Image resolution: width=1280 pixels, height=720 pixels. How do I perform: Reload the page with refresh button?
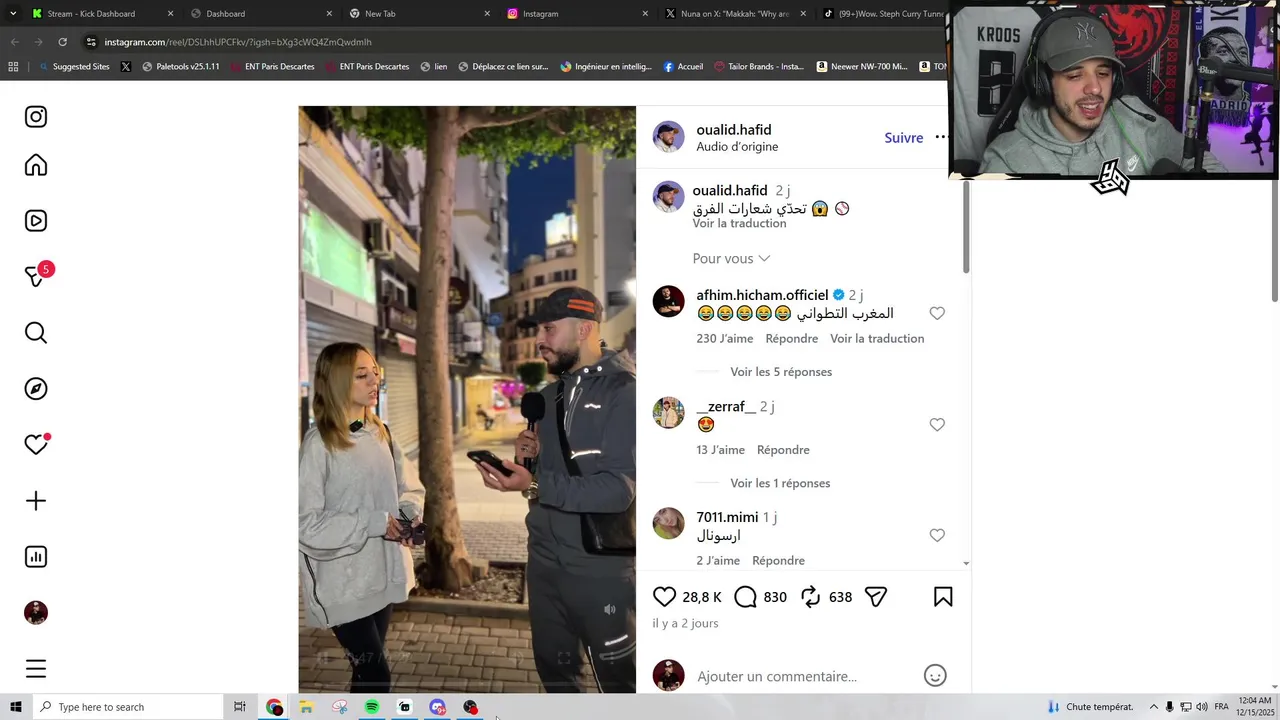(62, 42)
